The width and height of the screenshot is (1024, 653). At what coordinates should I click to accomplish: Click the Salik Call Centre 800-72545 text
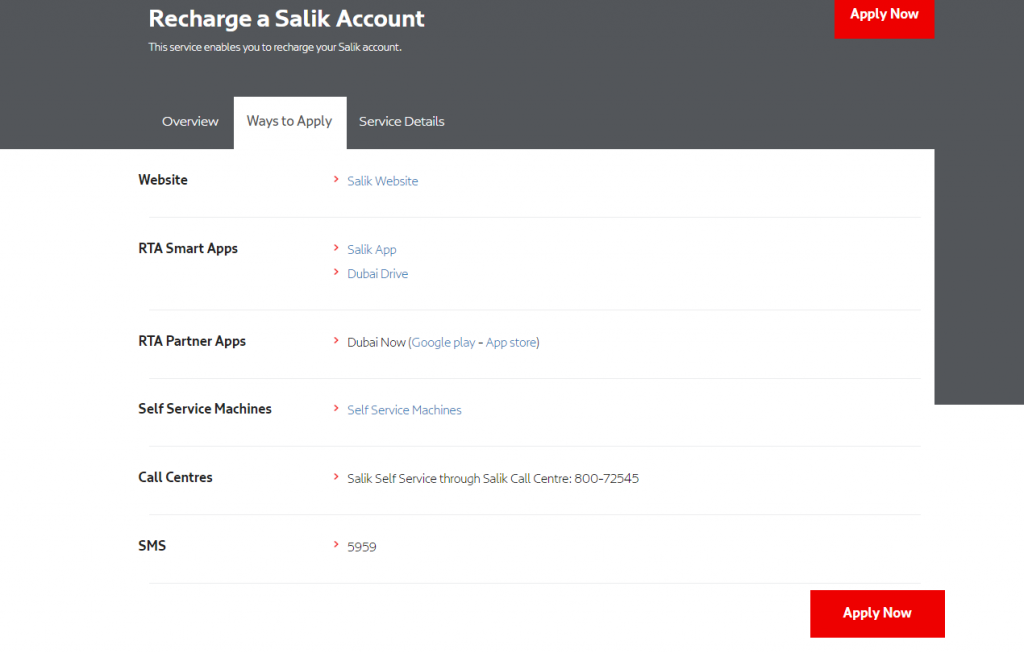493,479
